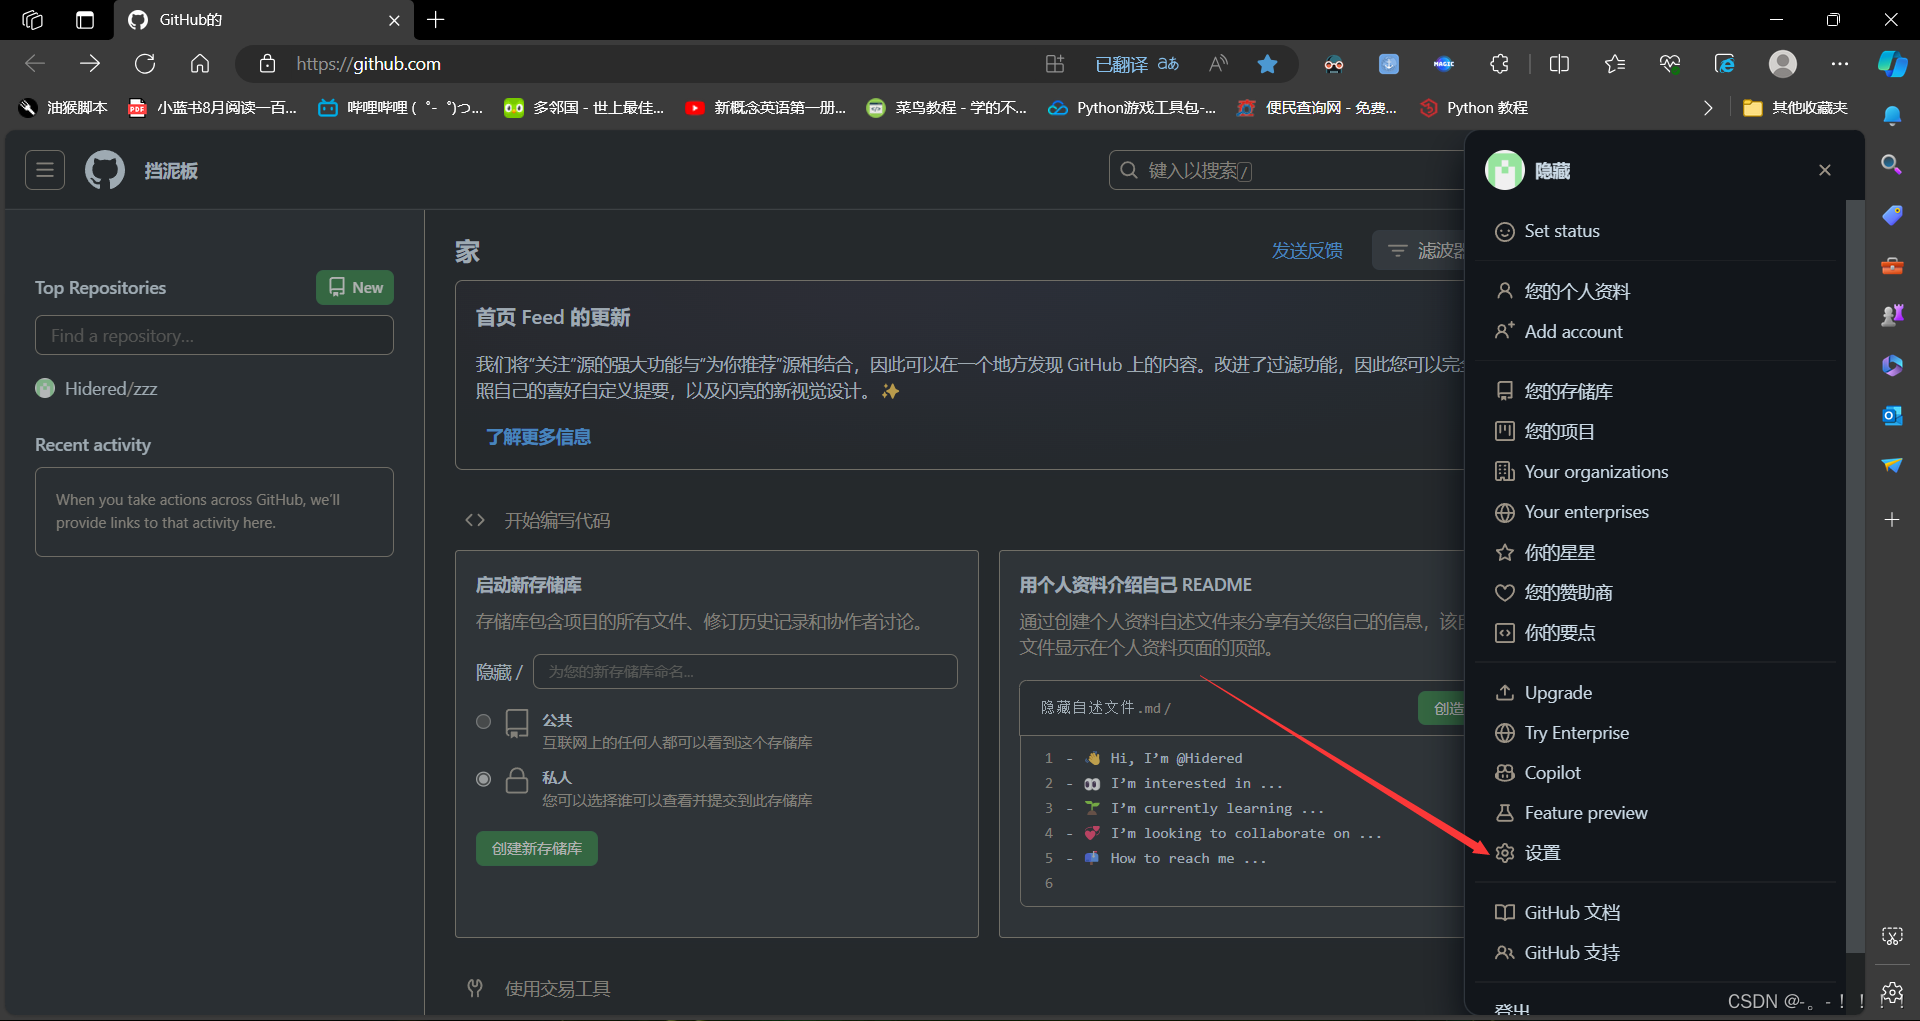Open GitHub 支持 support link
Viewport: 1920px width, 1021px height.
(x=1656, y=952)
